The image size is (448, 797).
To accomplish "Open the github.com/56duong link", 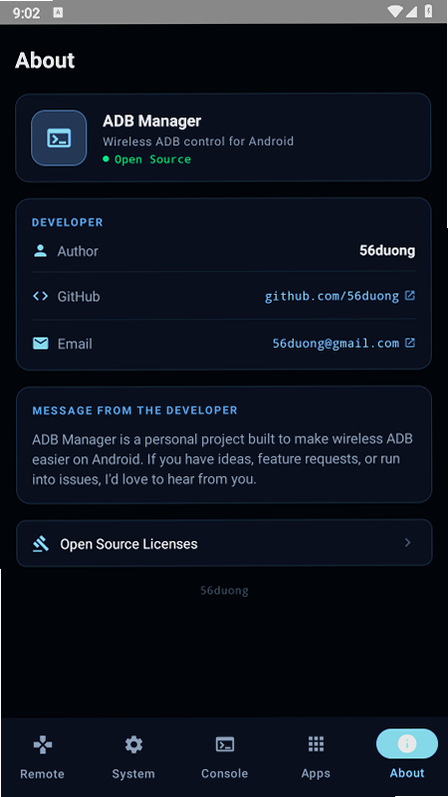I will pyautogui.click(x=332, y=296).
